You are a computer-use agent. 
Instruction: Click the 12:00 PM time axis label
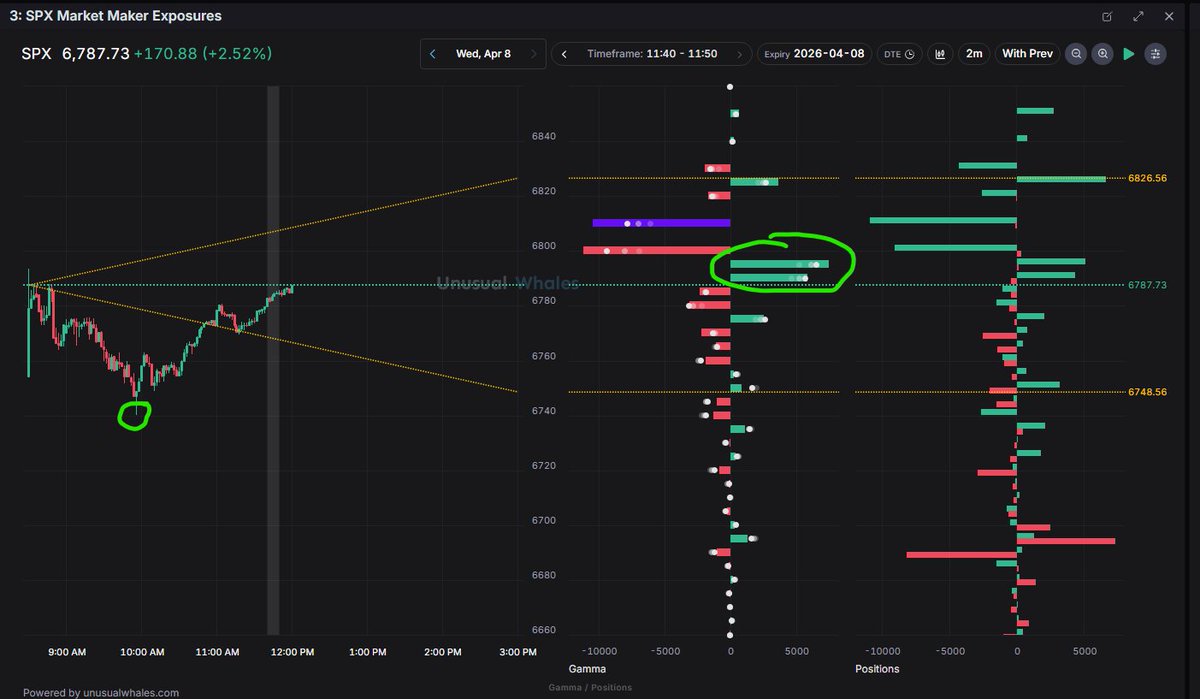tap(292, 652)
